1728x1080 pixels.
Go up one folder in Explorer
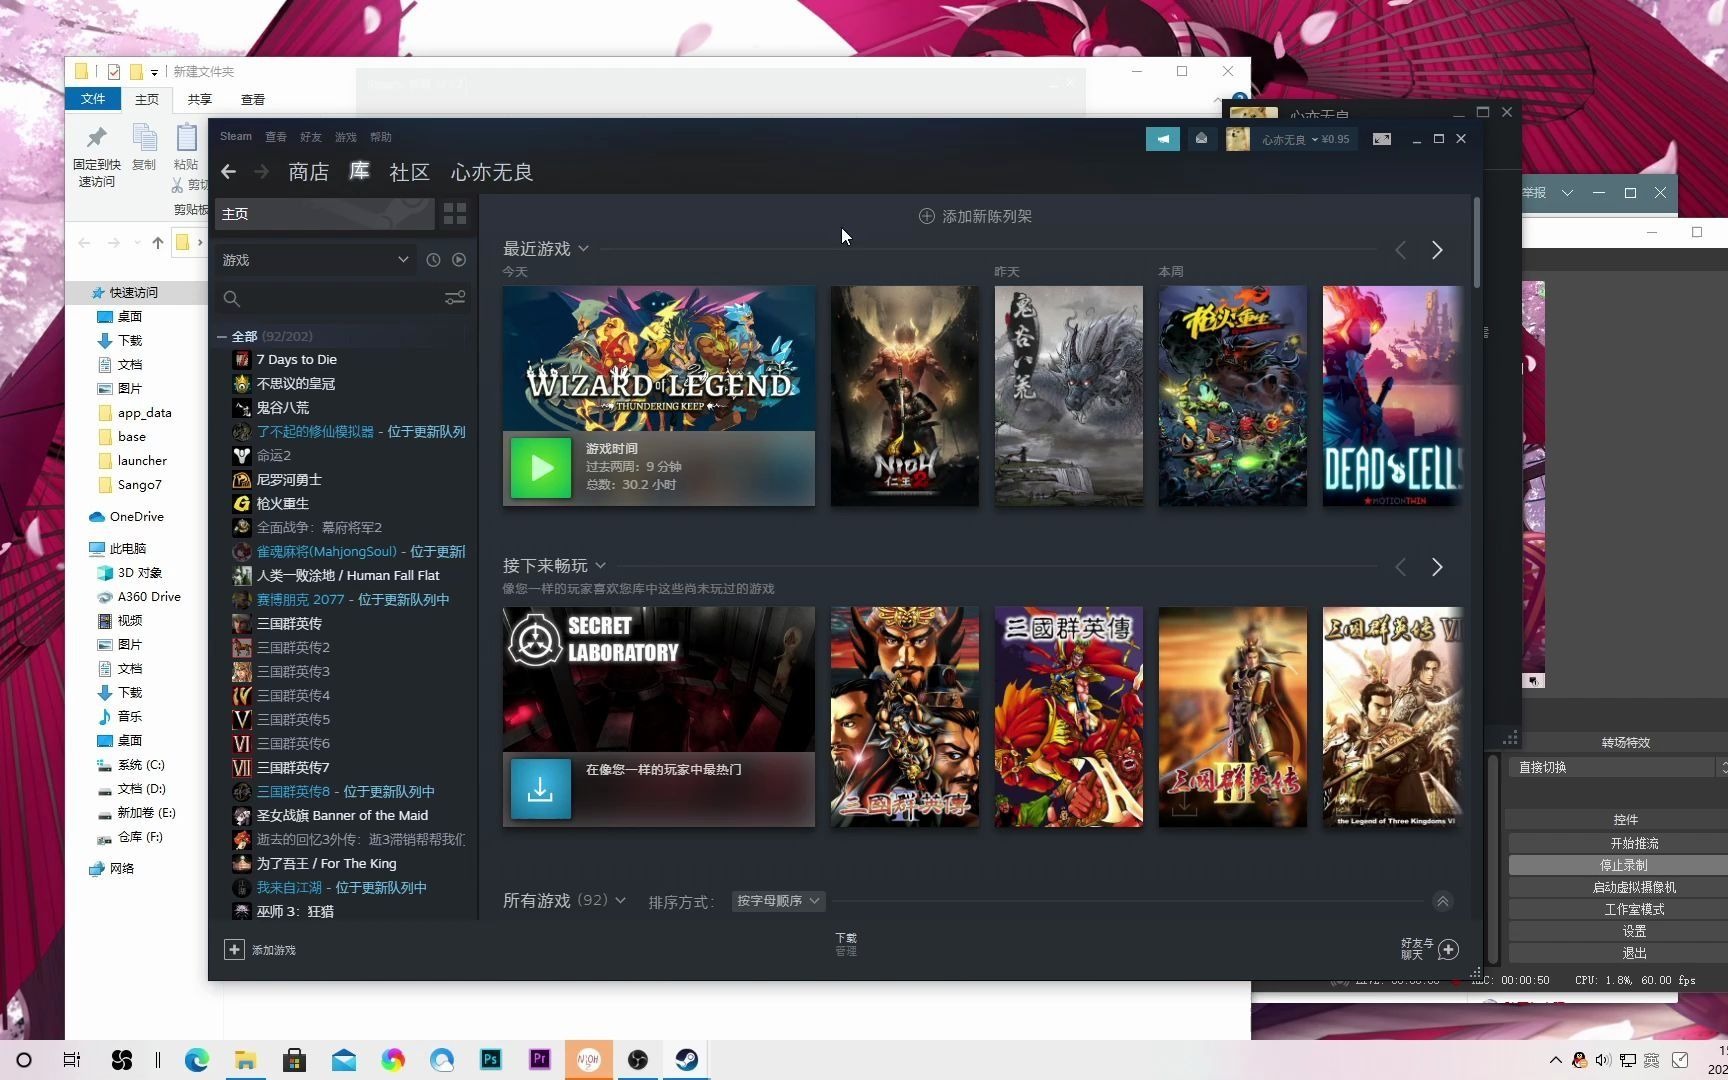click(158, 242)
